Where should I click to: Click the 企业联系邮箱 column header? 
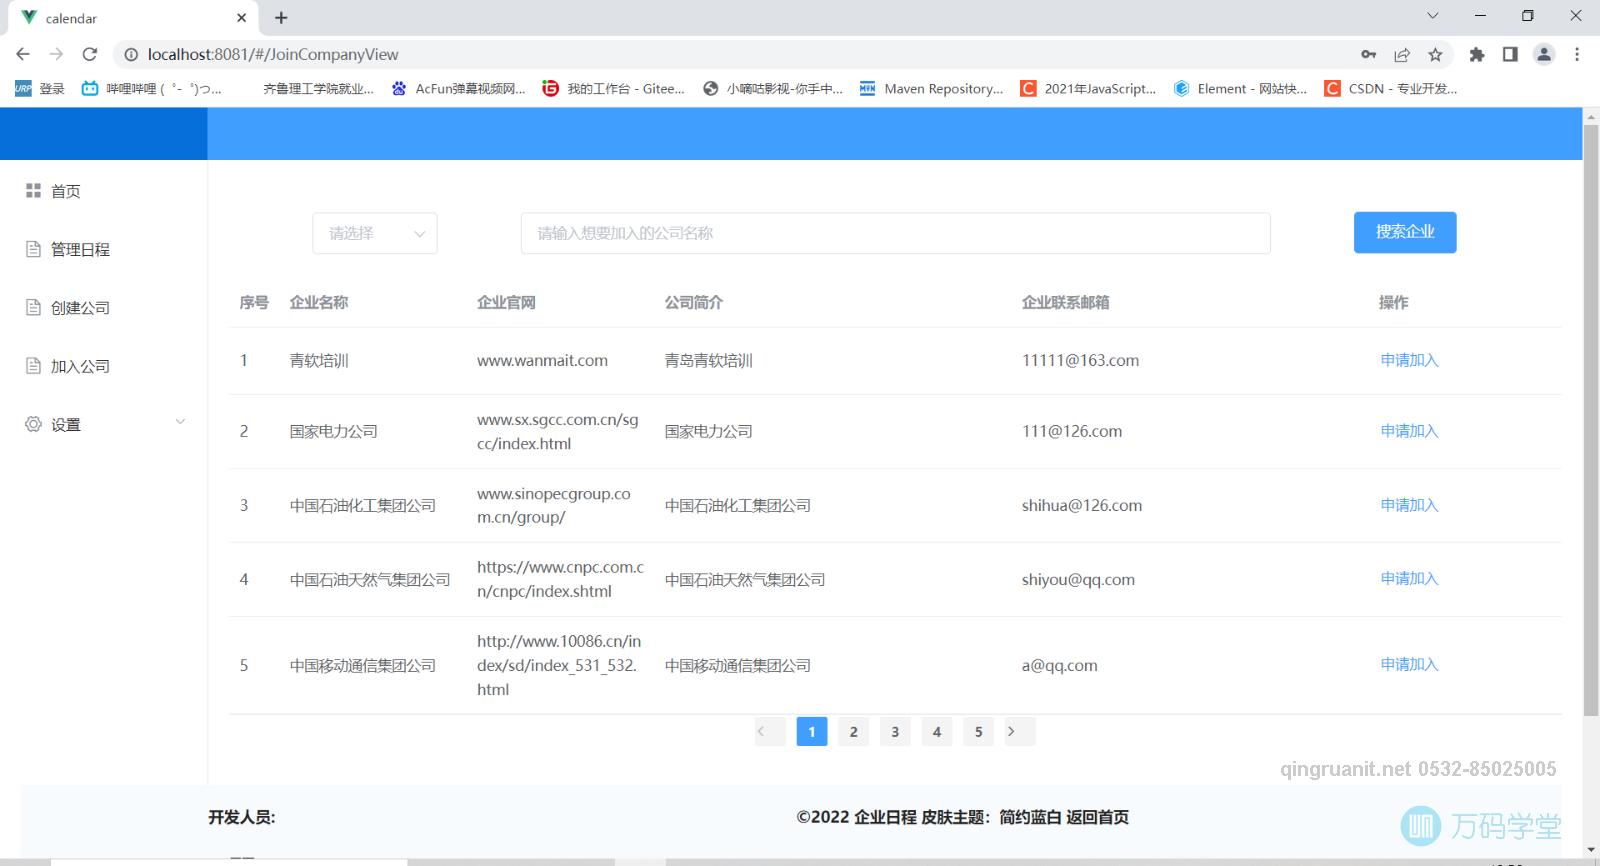(1065, 302)
